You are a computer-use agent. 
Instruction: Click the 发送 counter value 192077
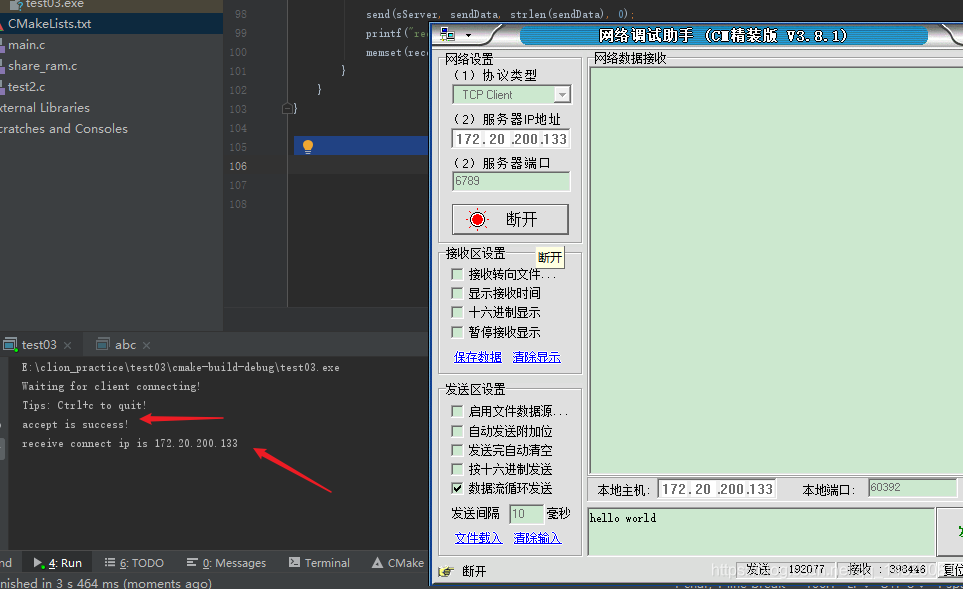tap(806, 569)
